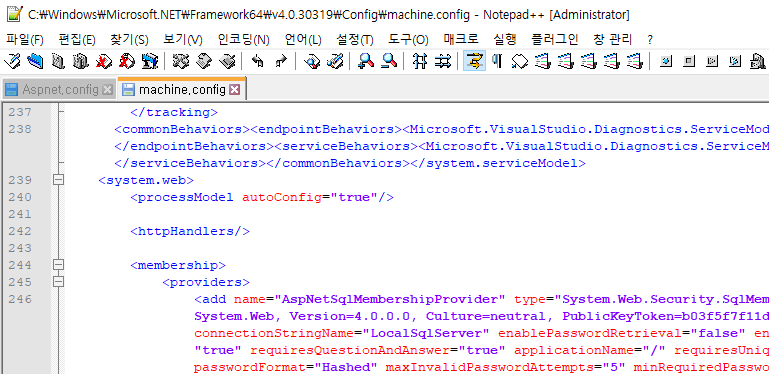
Task: Close the Aspnet.config tab
Action: click(x=107, y=90)
